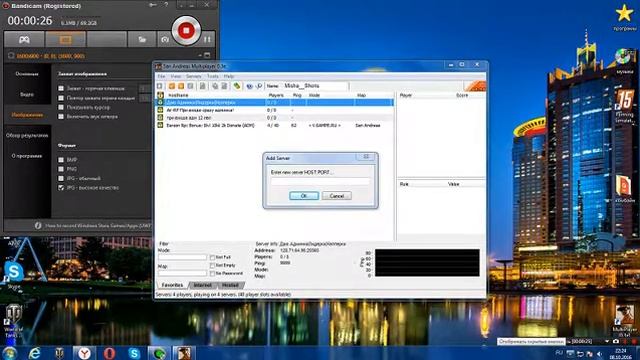Viewport: 640px width, 360px height.
Task: Open Bandicam's output folder icon
Action: click(142, 40)
